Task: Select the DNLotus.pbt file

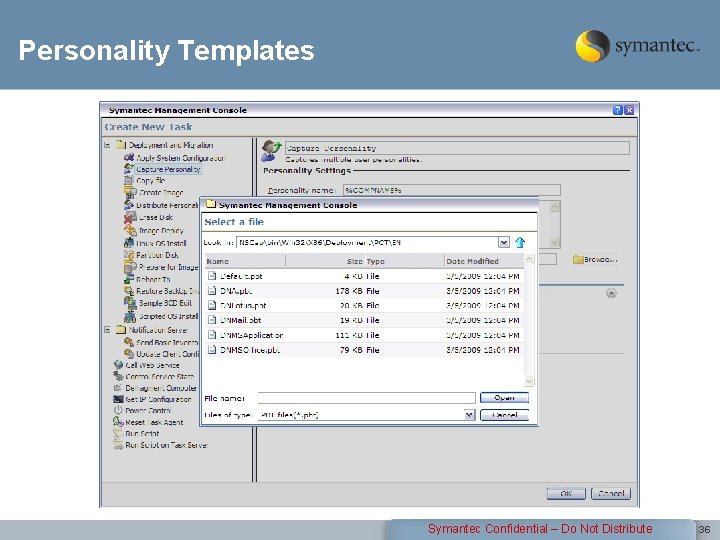Action: pos(364,305)
